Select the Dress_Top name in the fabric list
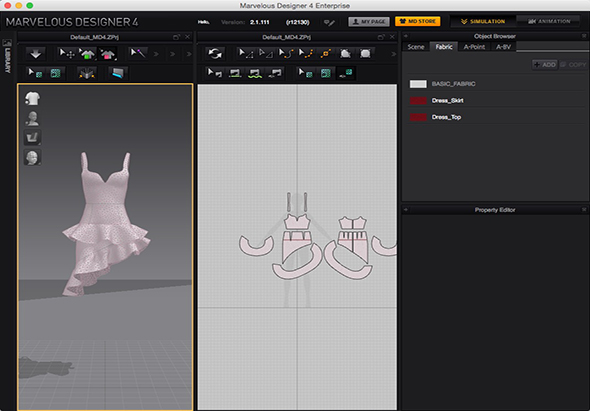This screenshot has height=411, width=590. point(446,117)
